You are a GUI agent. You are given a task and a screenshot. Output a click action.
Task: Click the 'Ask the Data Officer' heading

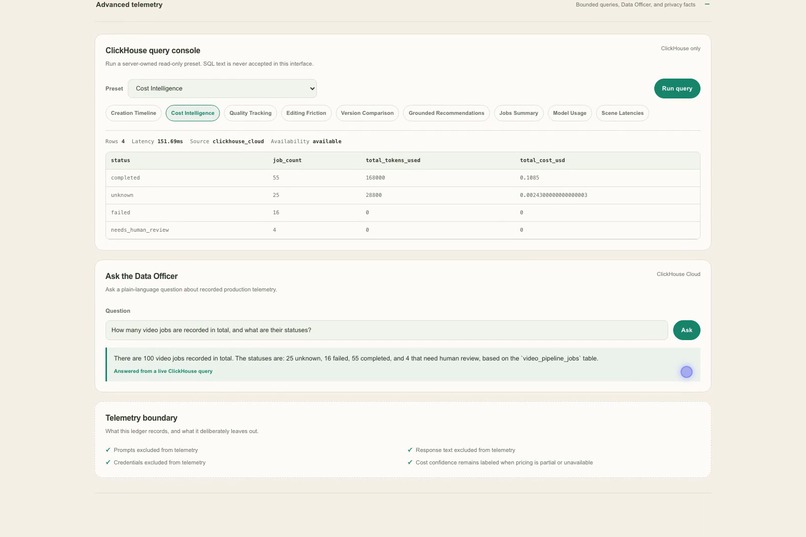141,276
